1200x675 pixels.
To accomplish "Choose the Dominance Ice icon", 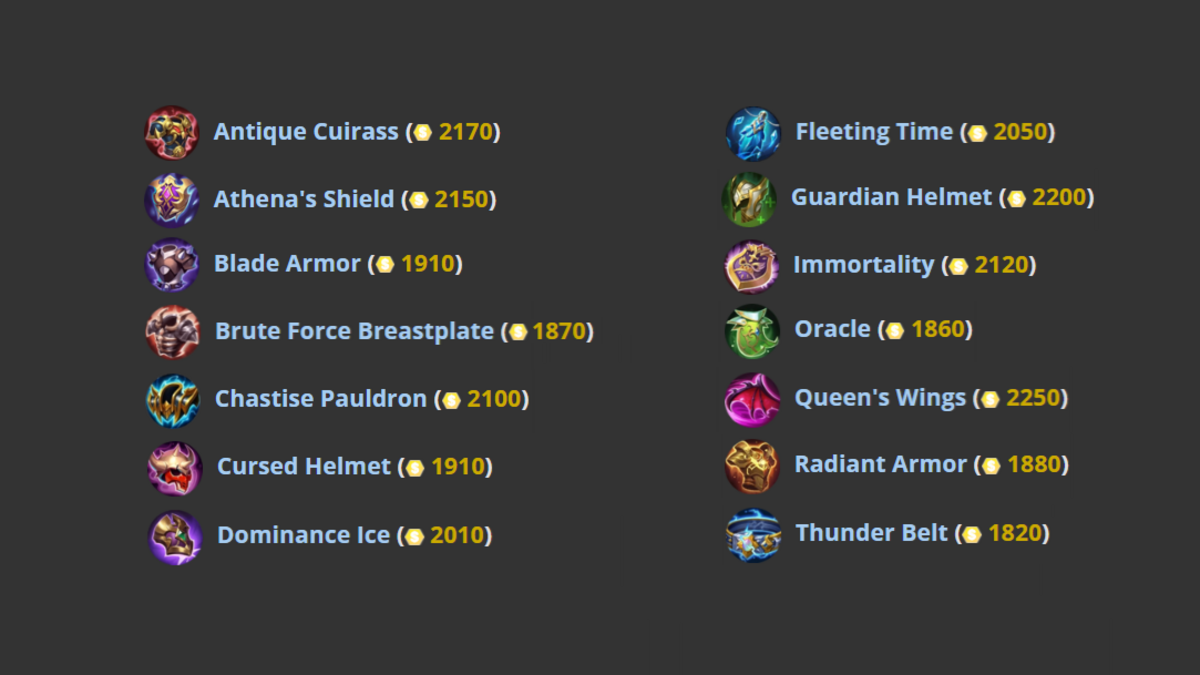I will (175, 536).
